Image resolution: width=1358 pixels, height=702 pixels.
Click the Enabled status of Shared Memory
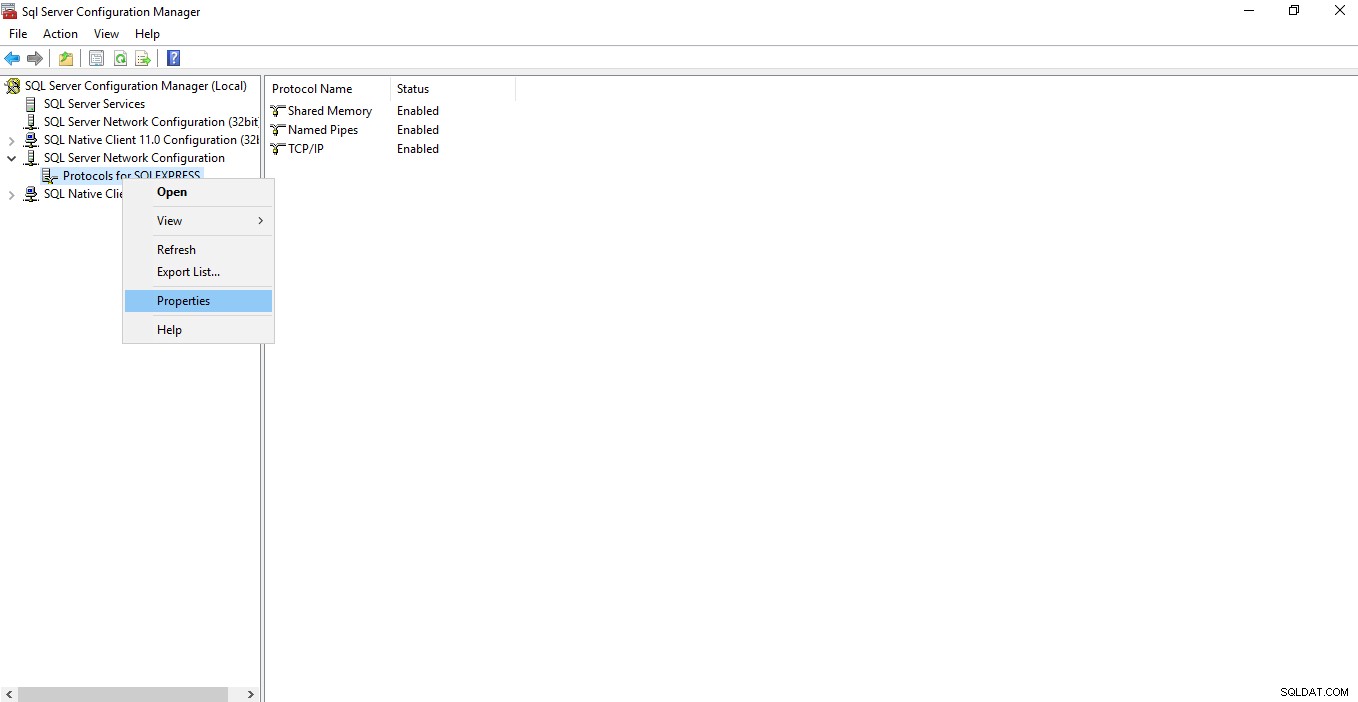point(418,111)
